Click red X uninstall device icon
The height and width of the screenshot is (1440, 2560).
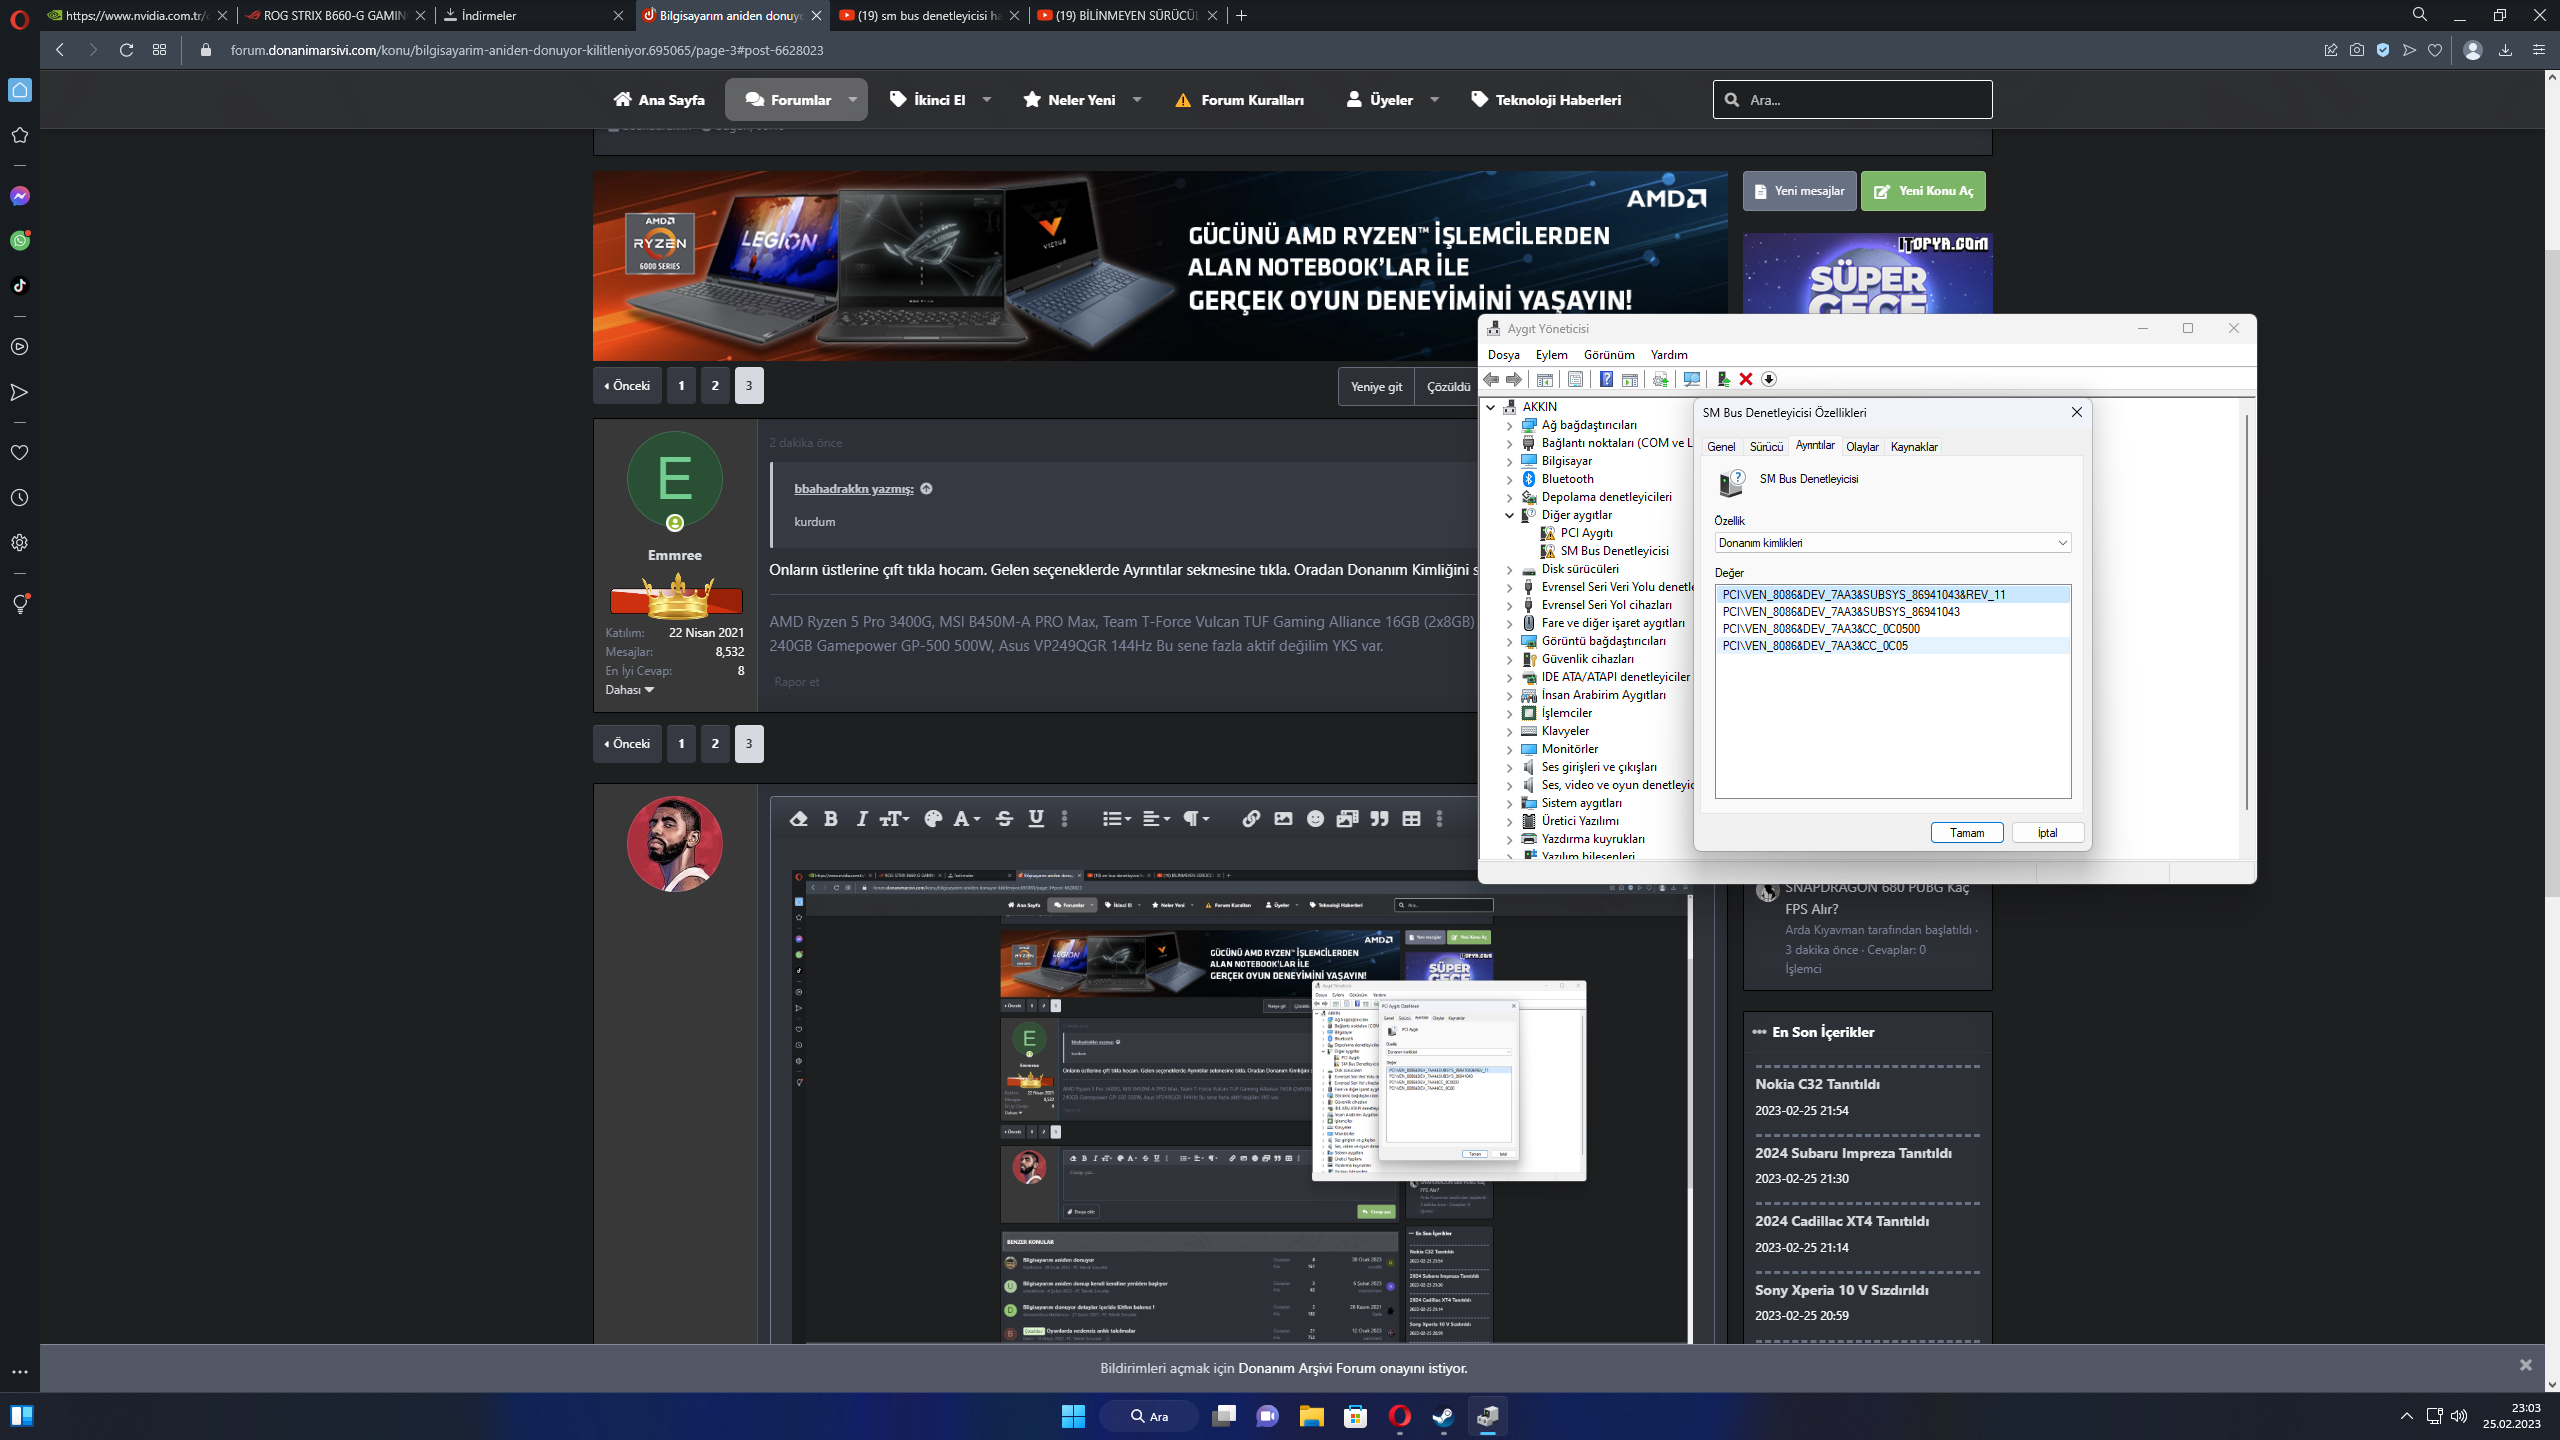(1746, 379)
